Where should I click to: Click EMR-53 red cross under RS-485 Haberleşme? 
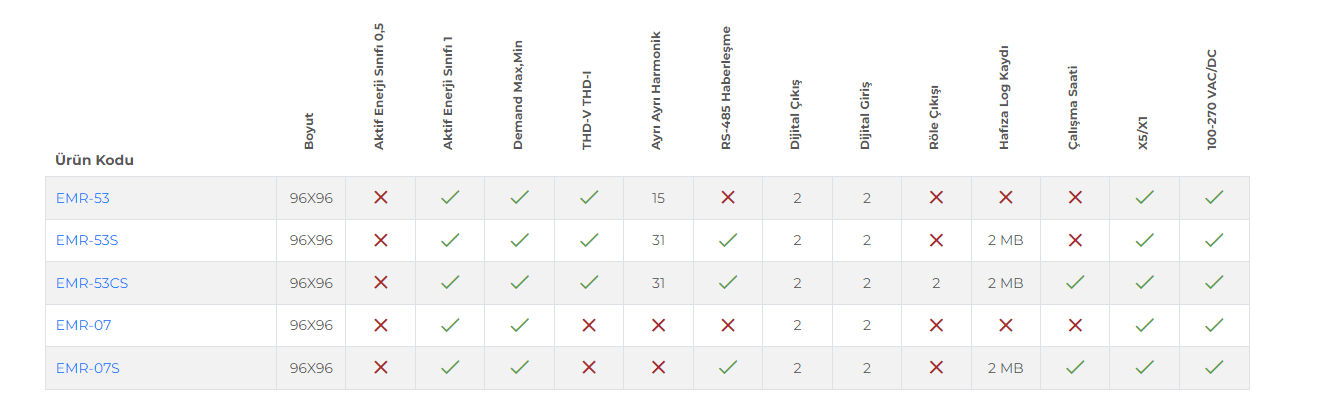click(x=728, y=198)
